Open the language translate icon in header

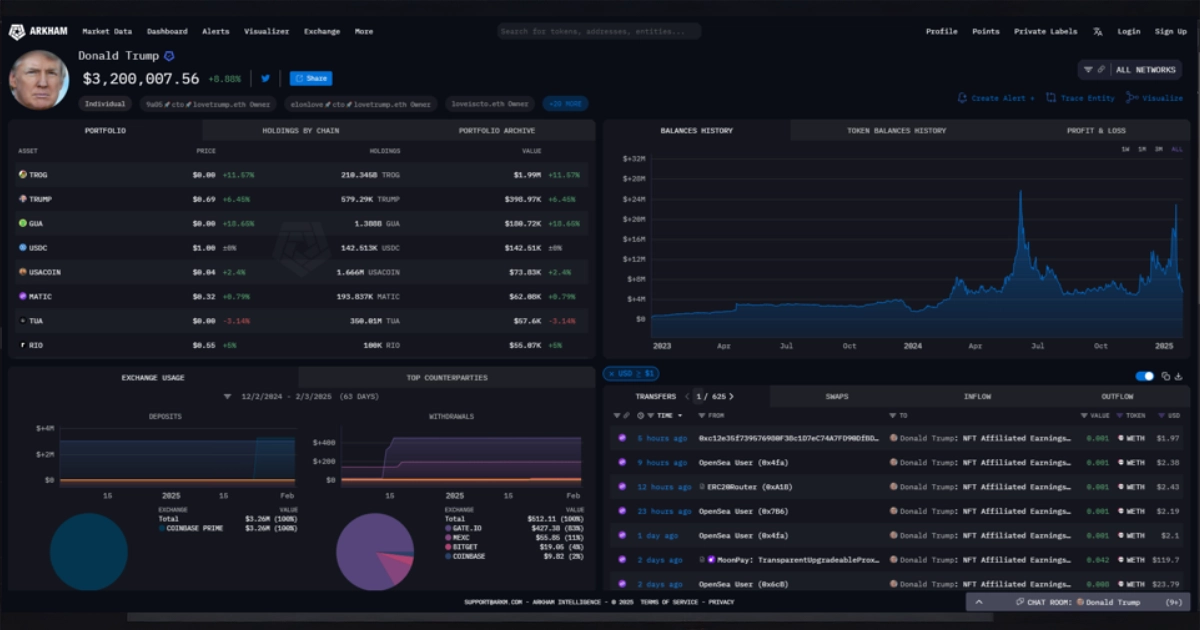pyautogui.click(x=1098, y=31)
